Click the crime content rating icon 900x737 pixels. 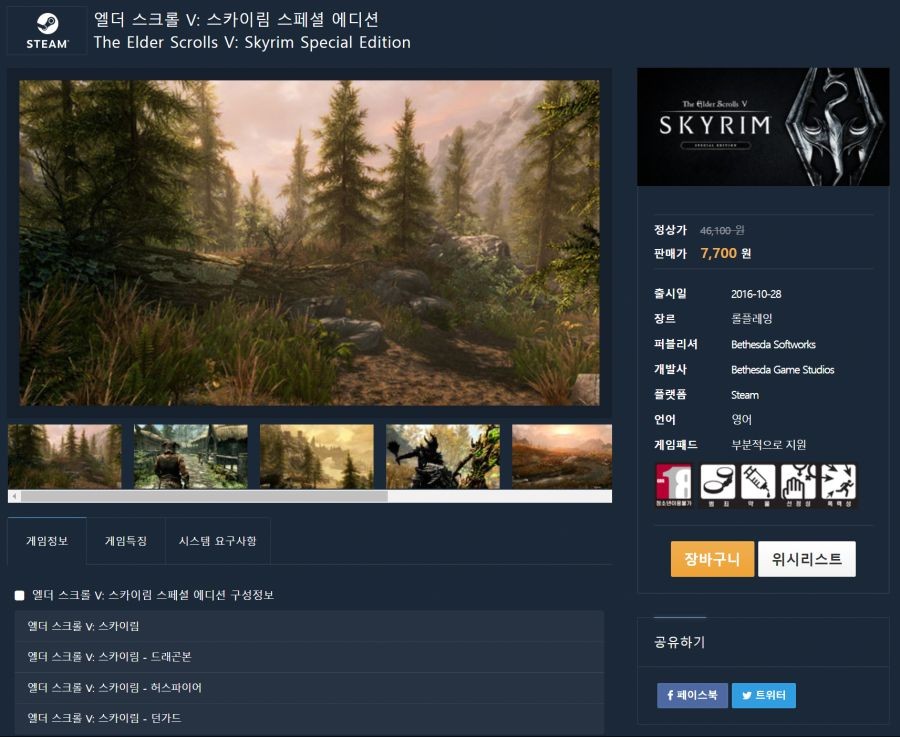(717, 486)
